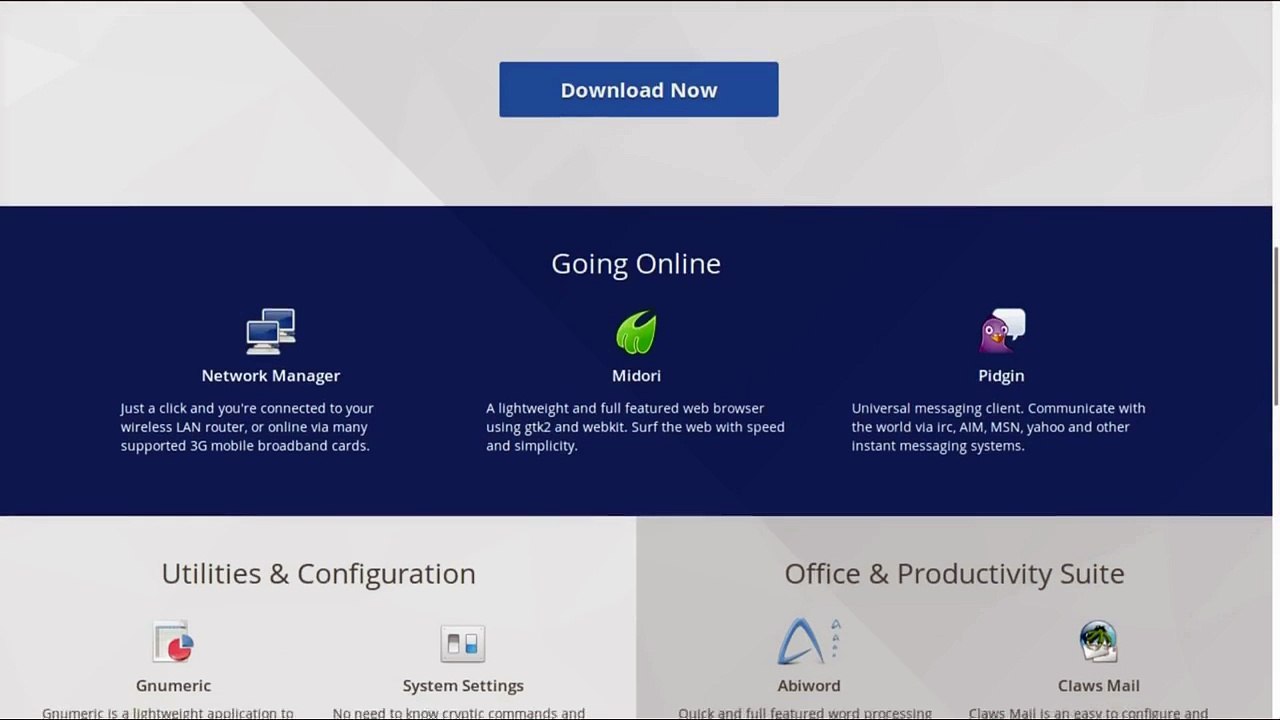Click the System Settings toggle icon
This screenshot has width=1280, height=720.
(463, 643)
